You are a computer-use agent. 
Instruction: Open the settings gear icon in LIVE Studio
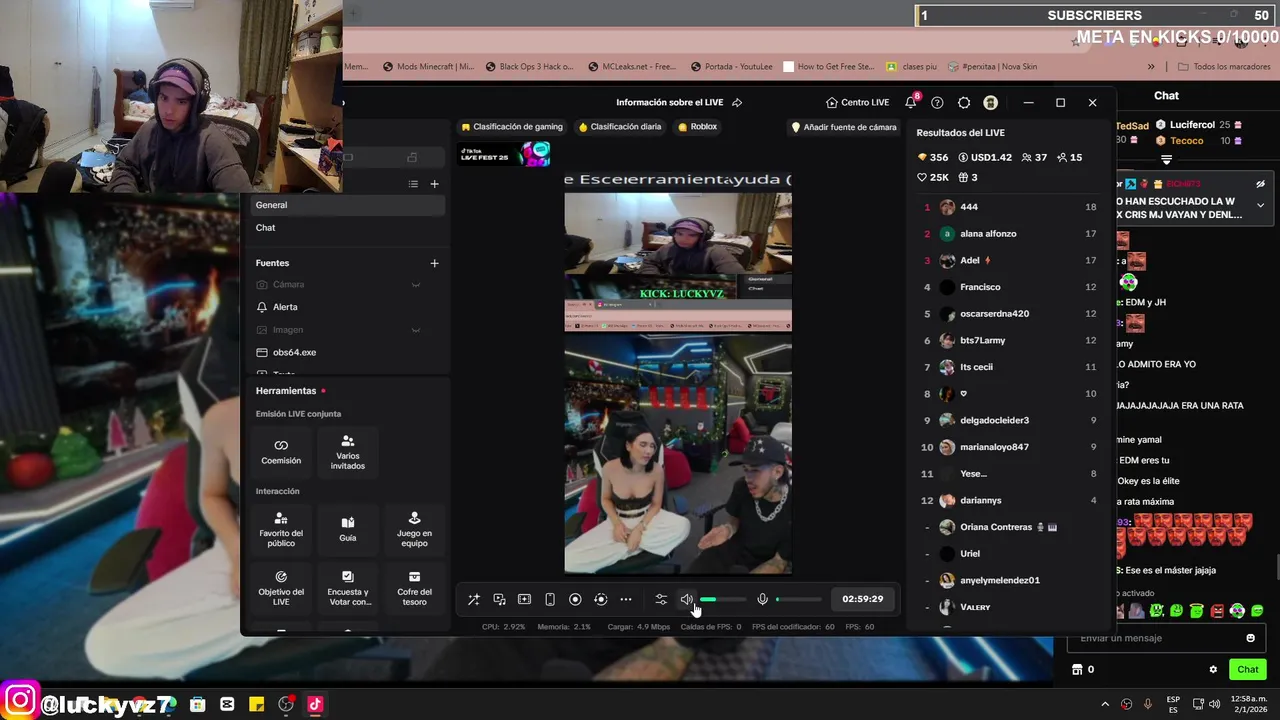click(x=964, y=103)
